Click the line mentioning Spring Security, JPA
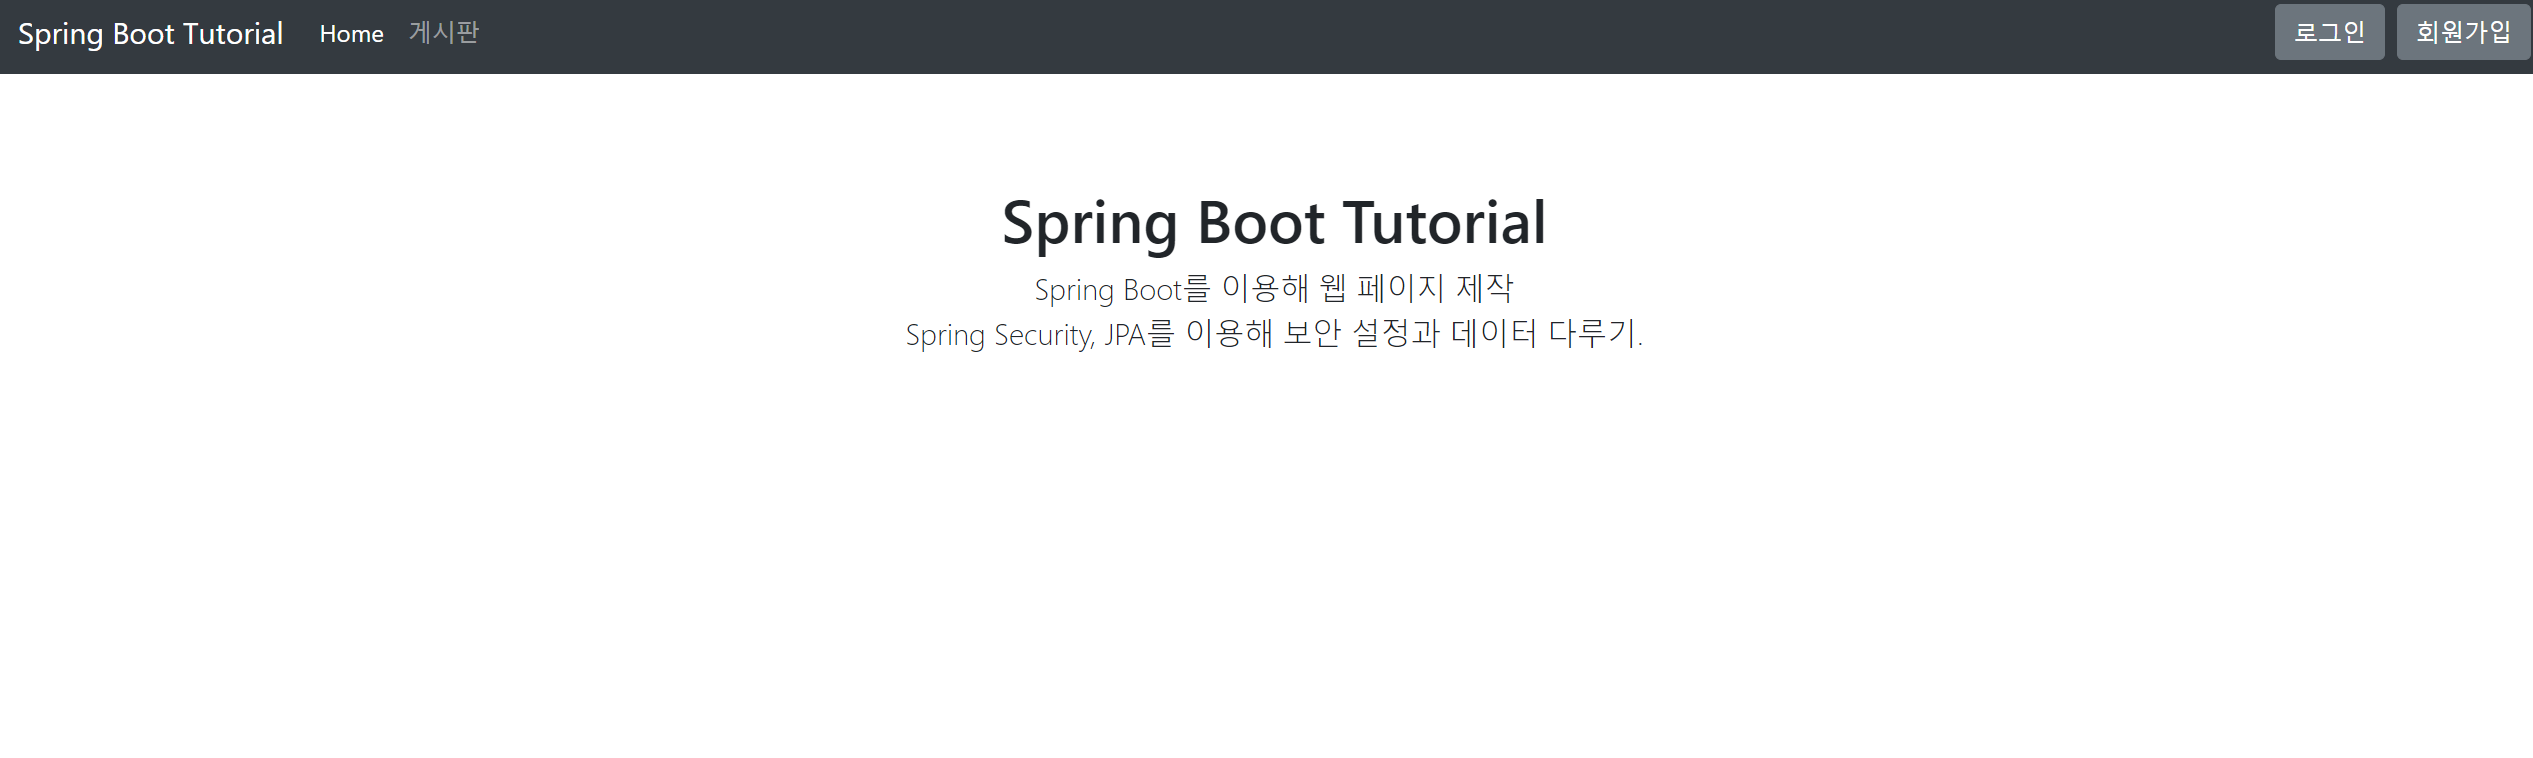2533x758 pixels. (x=1274, y=334)
